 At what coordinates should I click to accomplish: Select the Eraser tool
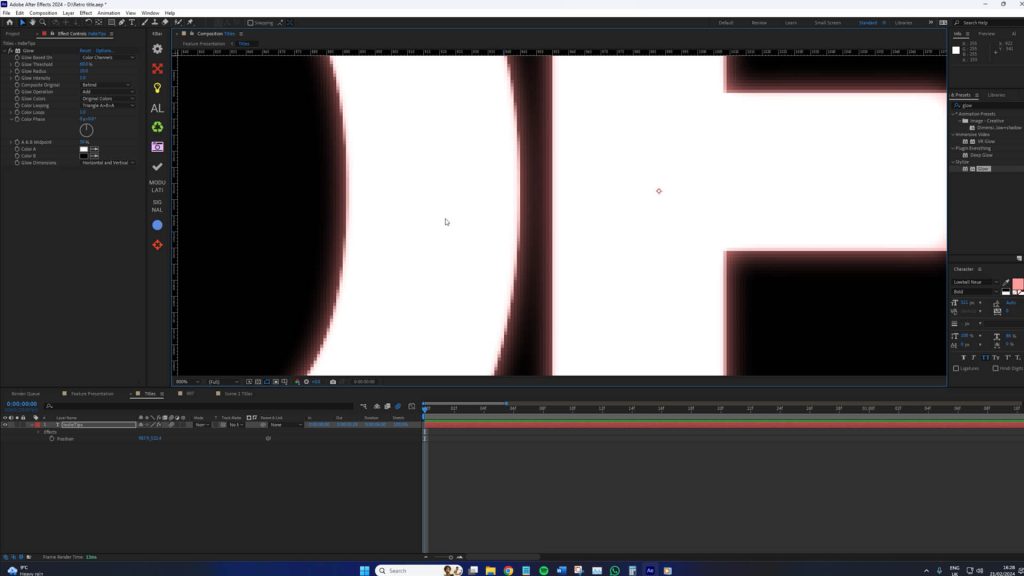pos(165,22)
